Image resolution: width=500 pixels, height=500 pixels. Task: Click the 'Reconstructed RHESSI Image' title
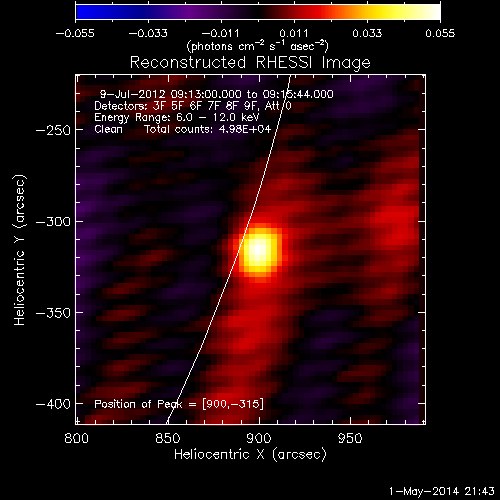pos(250,63)
